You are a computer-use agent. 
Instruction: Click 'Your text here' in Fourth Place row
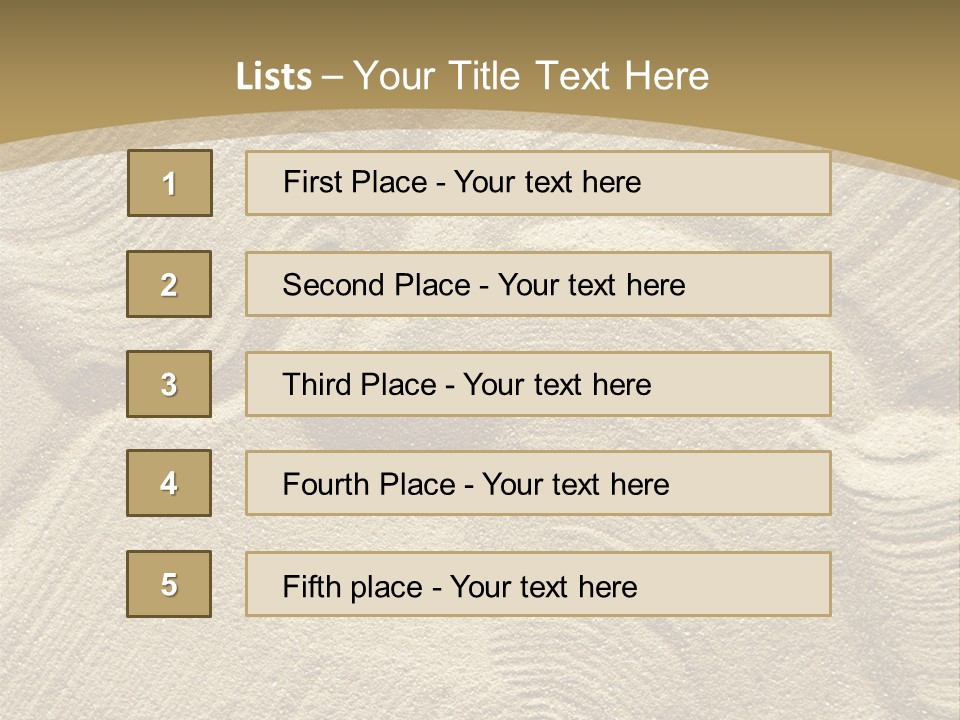575,485
